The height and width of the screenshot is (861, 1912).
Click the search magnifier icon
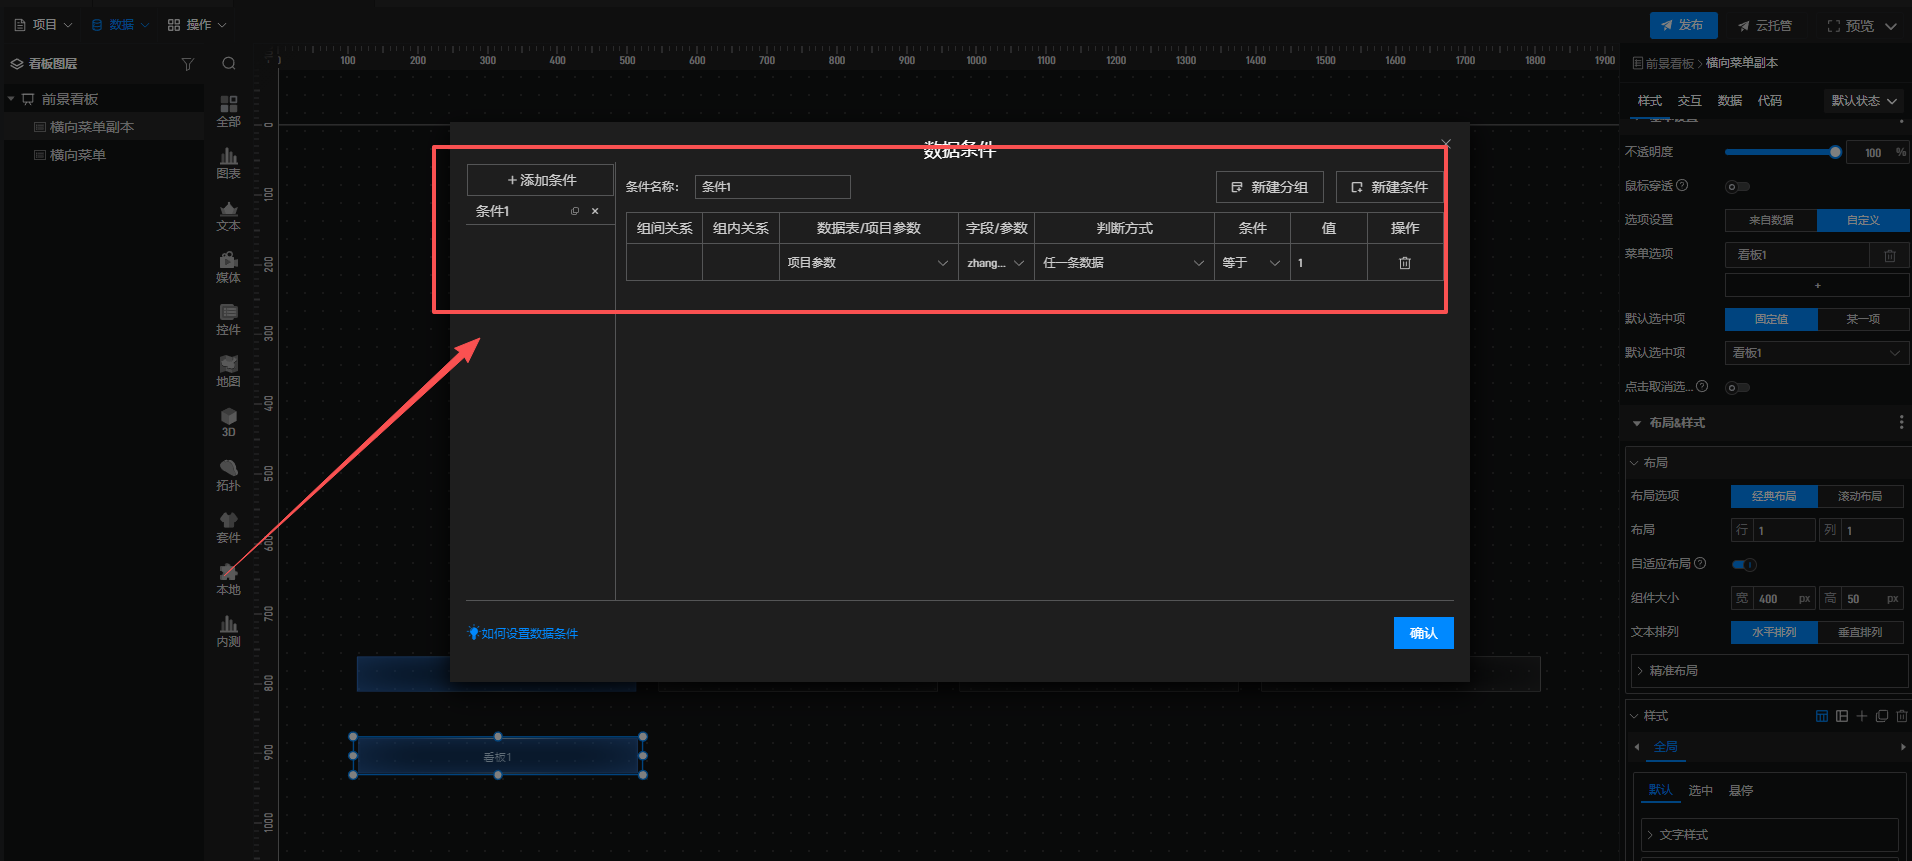(229, 64)
